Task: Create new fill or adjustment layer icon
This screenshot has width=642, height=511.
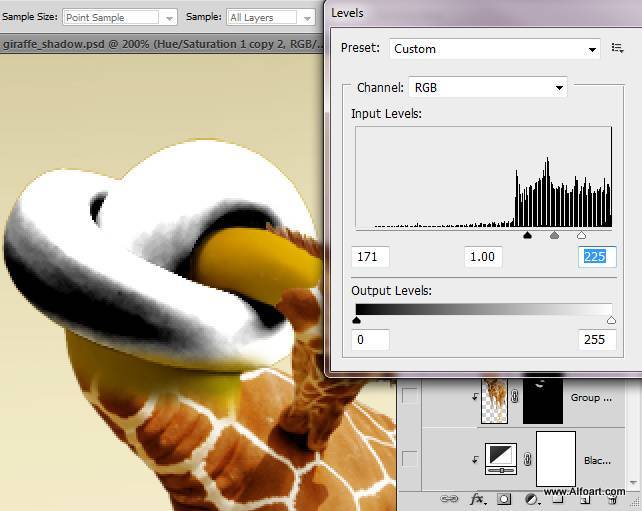Action: pos(532,497)
